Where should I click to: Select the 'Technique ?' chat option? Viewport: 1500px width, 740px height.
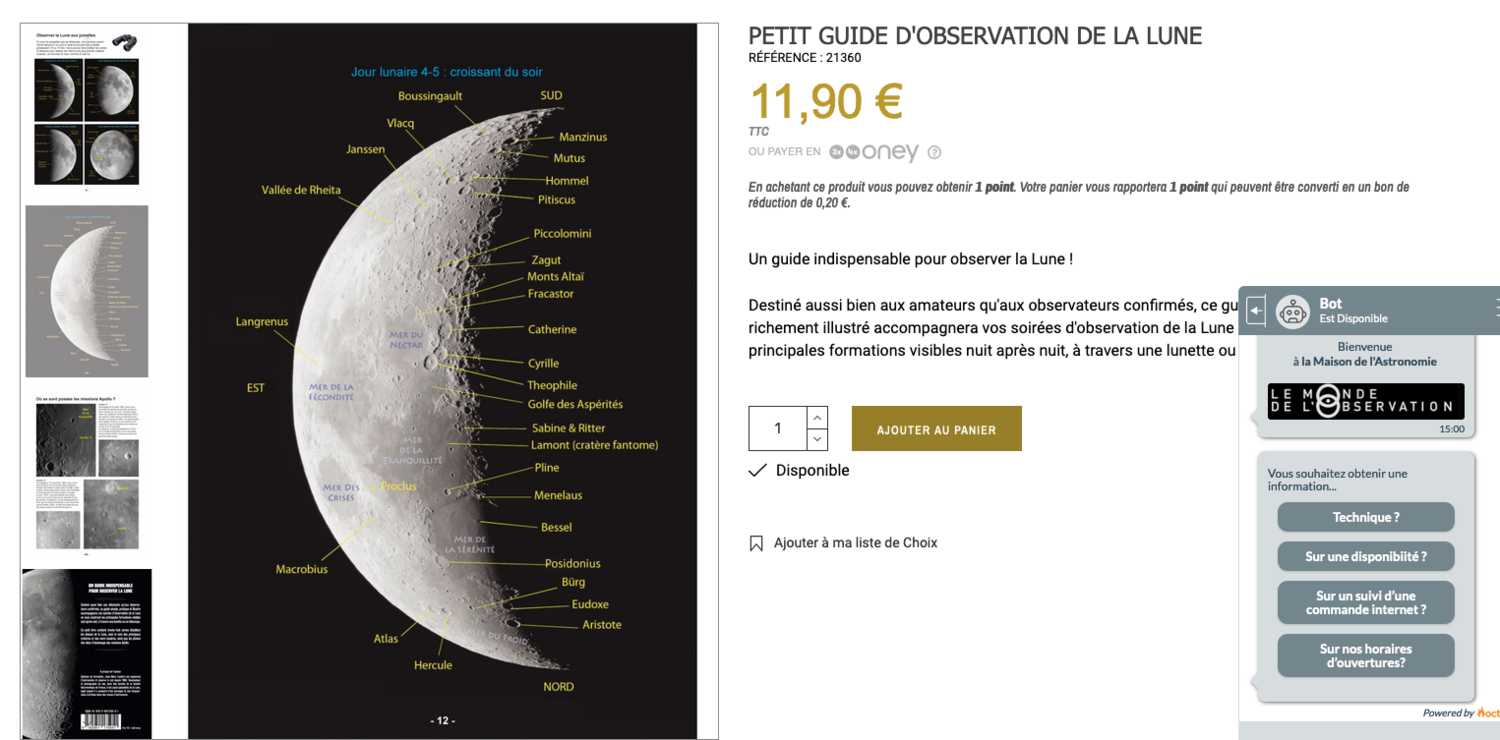[x=1365, y=517]
